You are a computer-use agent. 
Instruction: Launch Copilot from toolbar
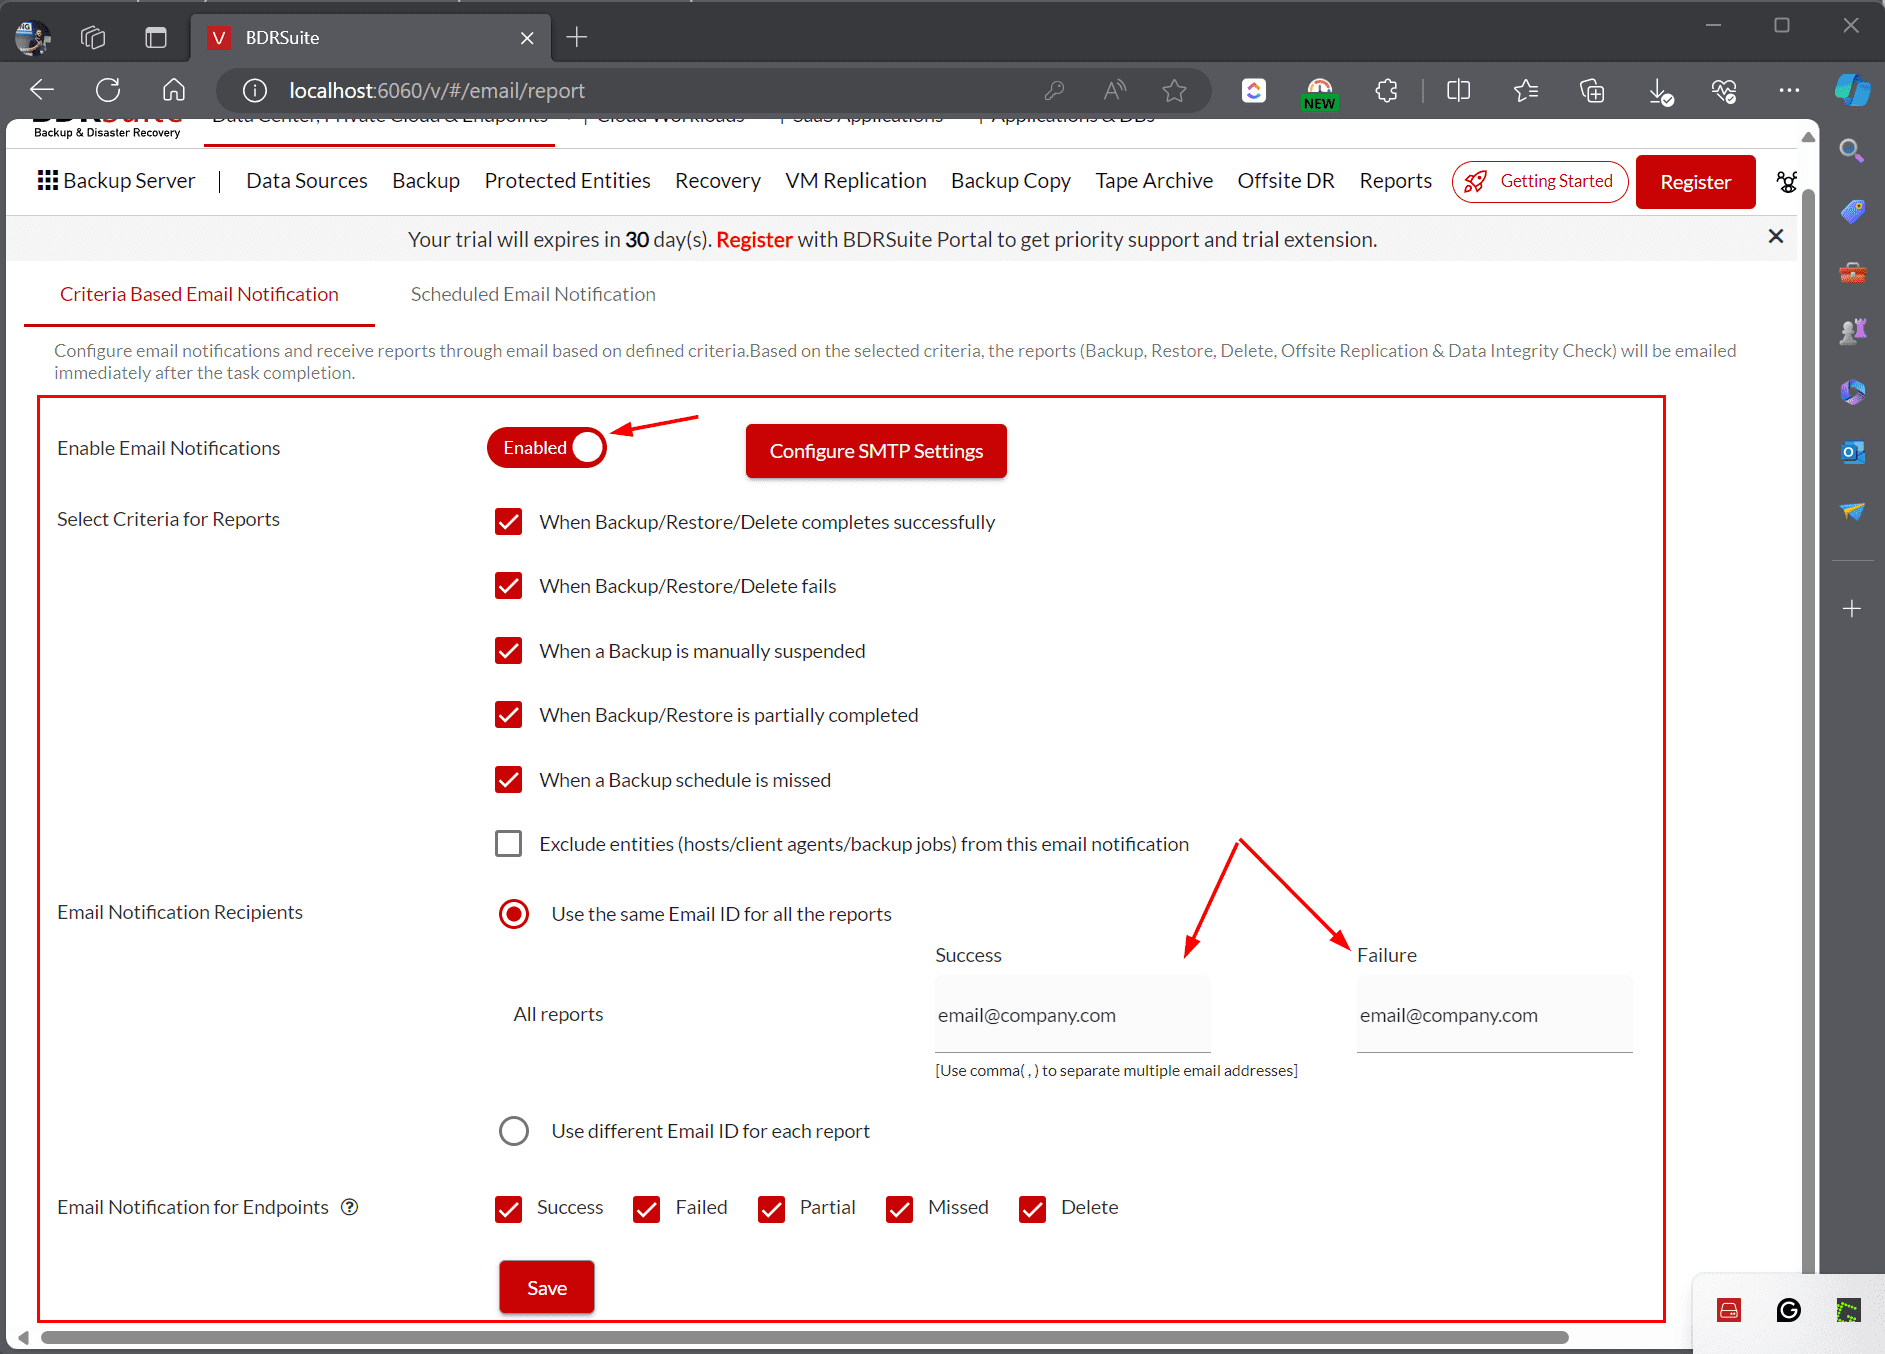pos(1852,90)
